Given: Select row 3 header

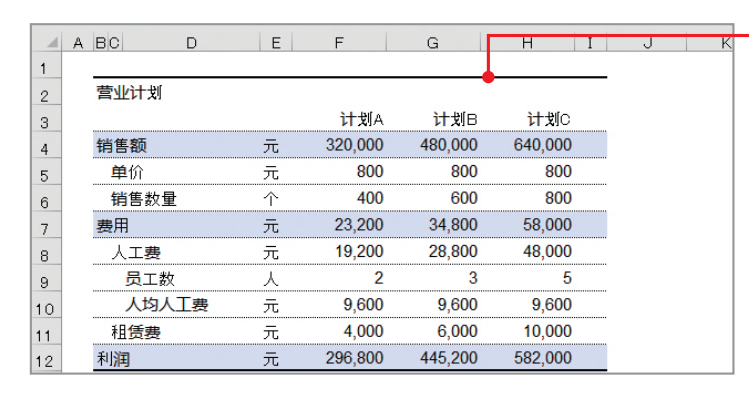Looking at the screenshot, I should click(46, 118).
